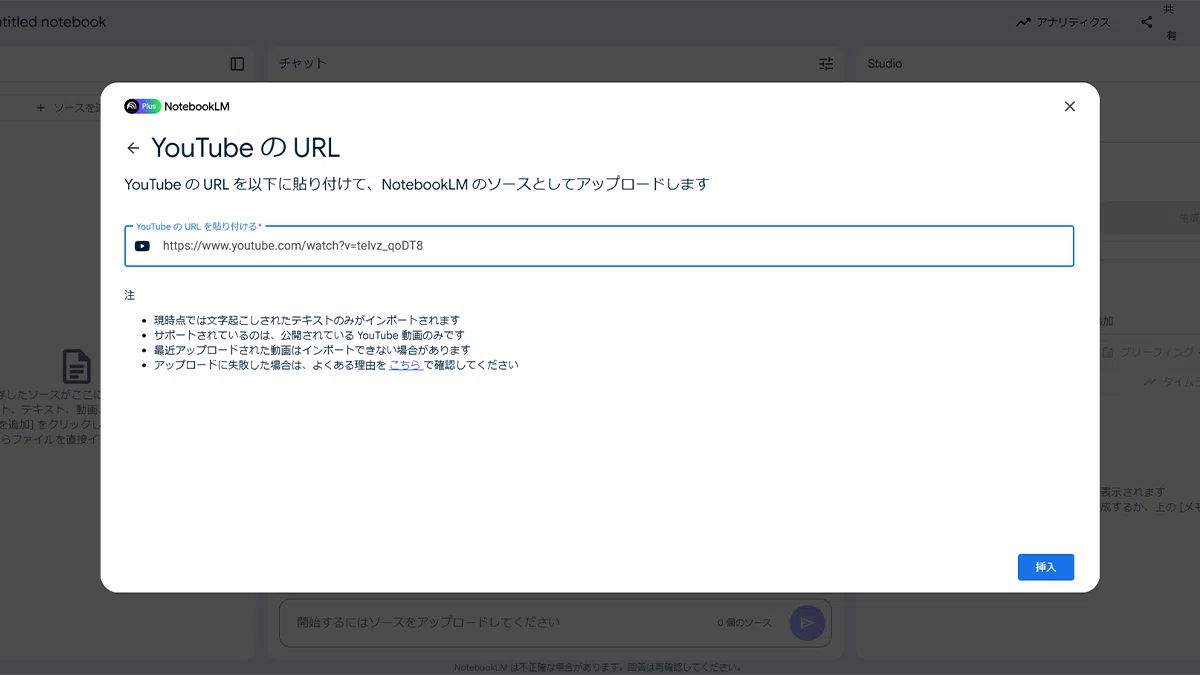
Task: Click the 0 個のソース counter
Action: [x=745, y=623]
